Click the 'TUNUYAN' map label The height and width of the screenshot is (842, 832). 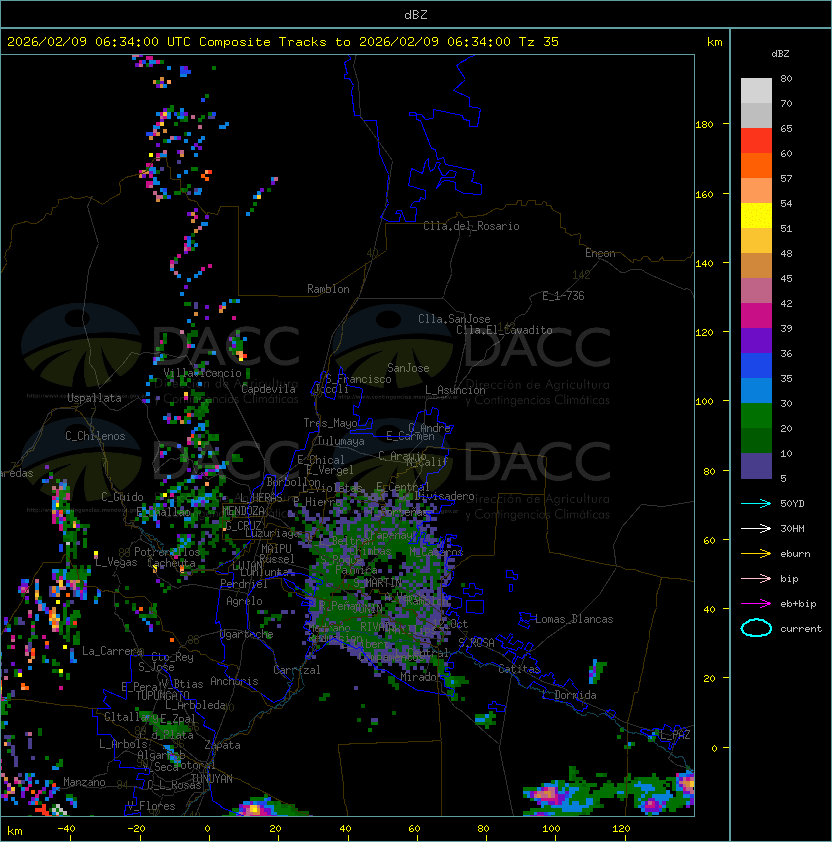(212, 779)
